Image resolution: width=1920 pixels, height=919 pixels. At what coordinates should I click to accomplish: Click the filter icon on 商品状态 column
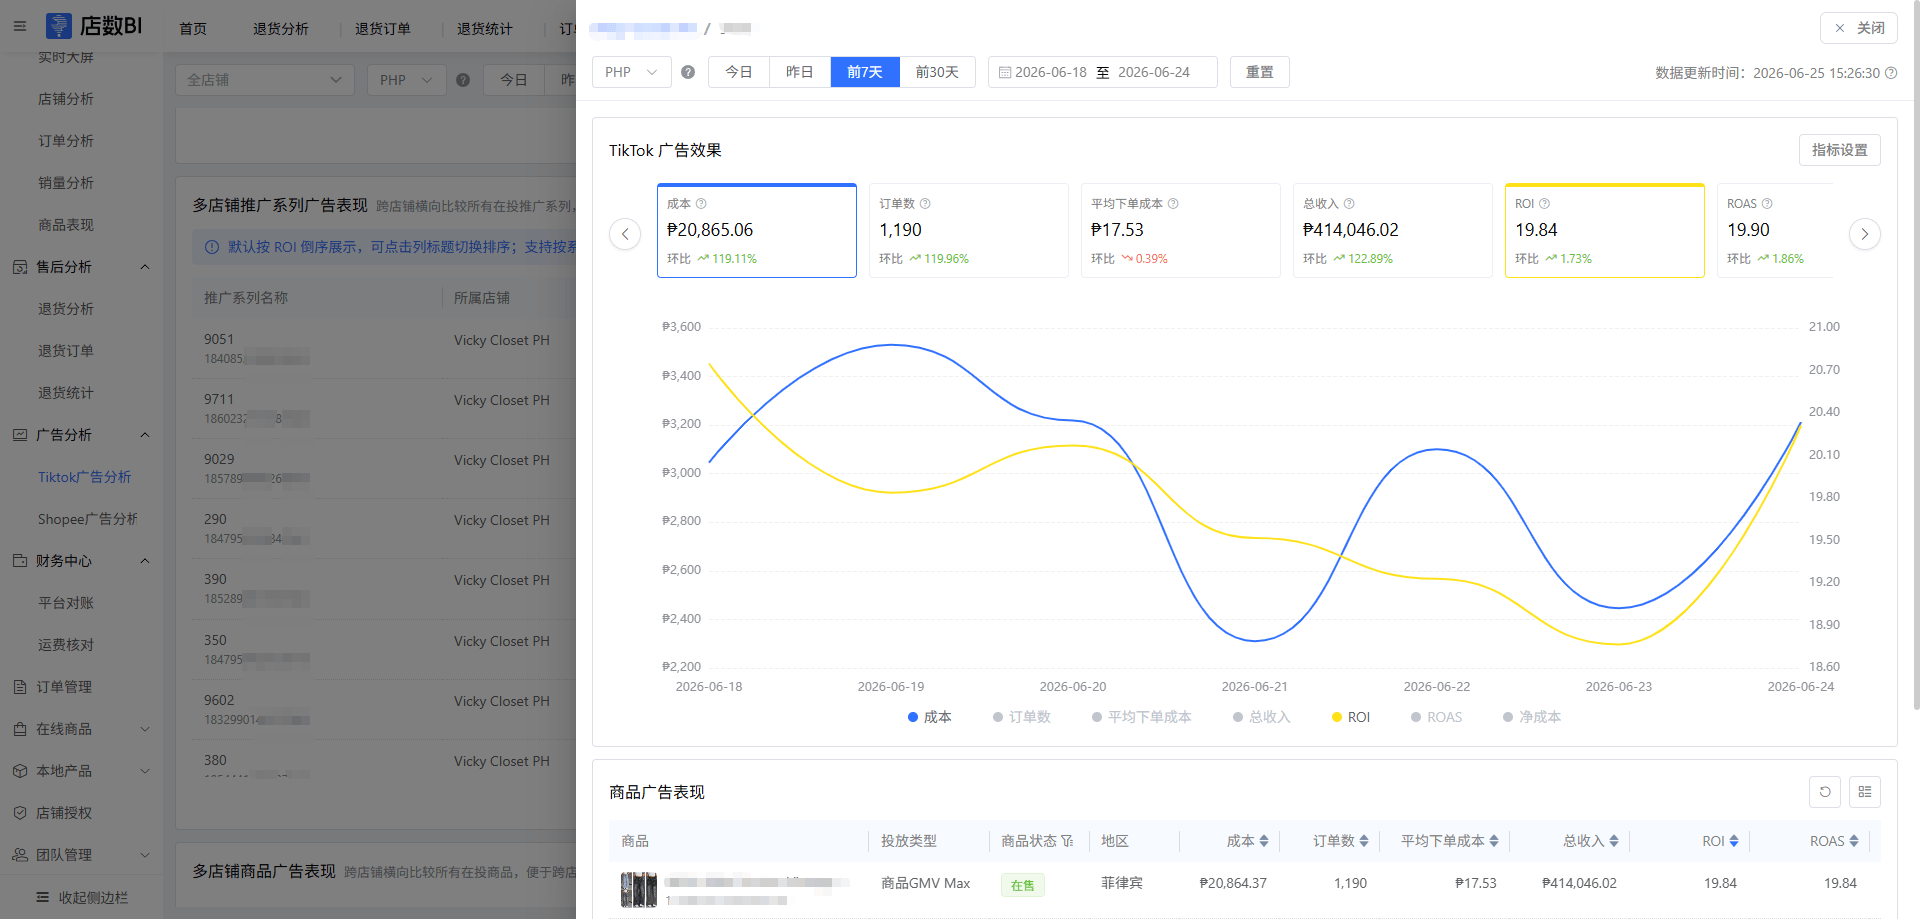click(x=1067, y=841)
